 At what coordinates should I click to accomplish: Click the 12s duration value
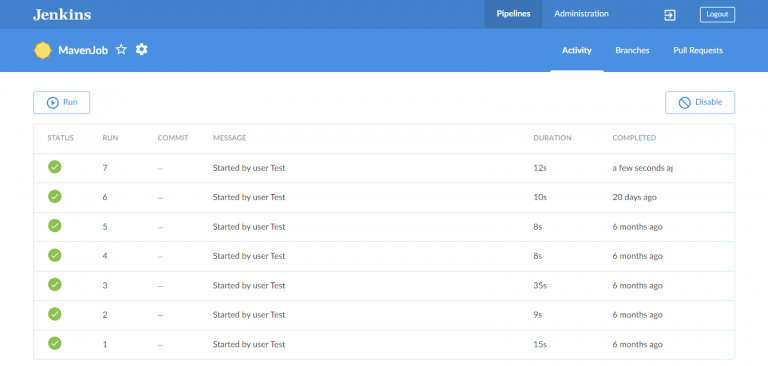[540, 168]
